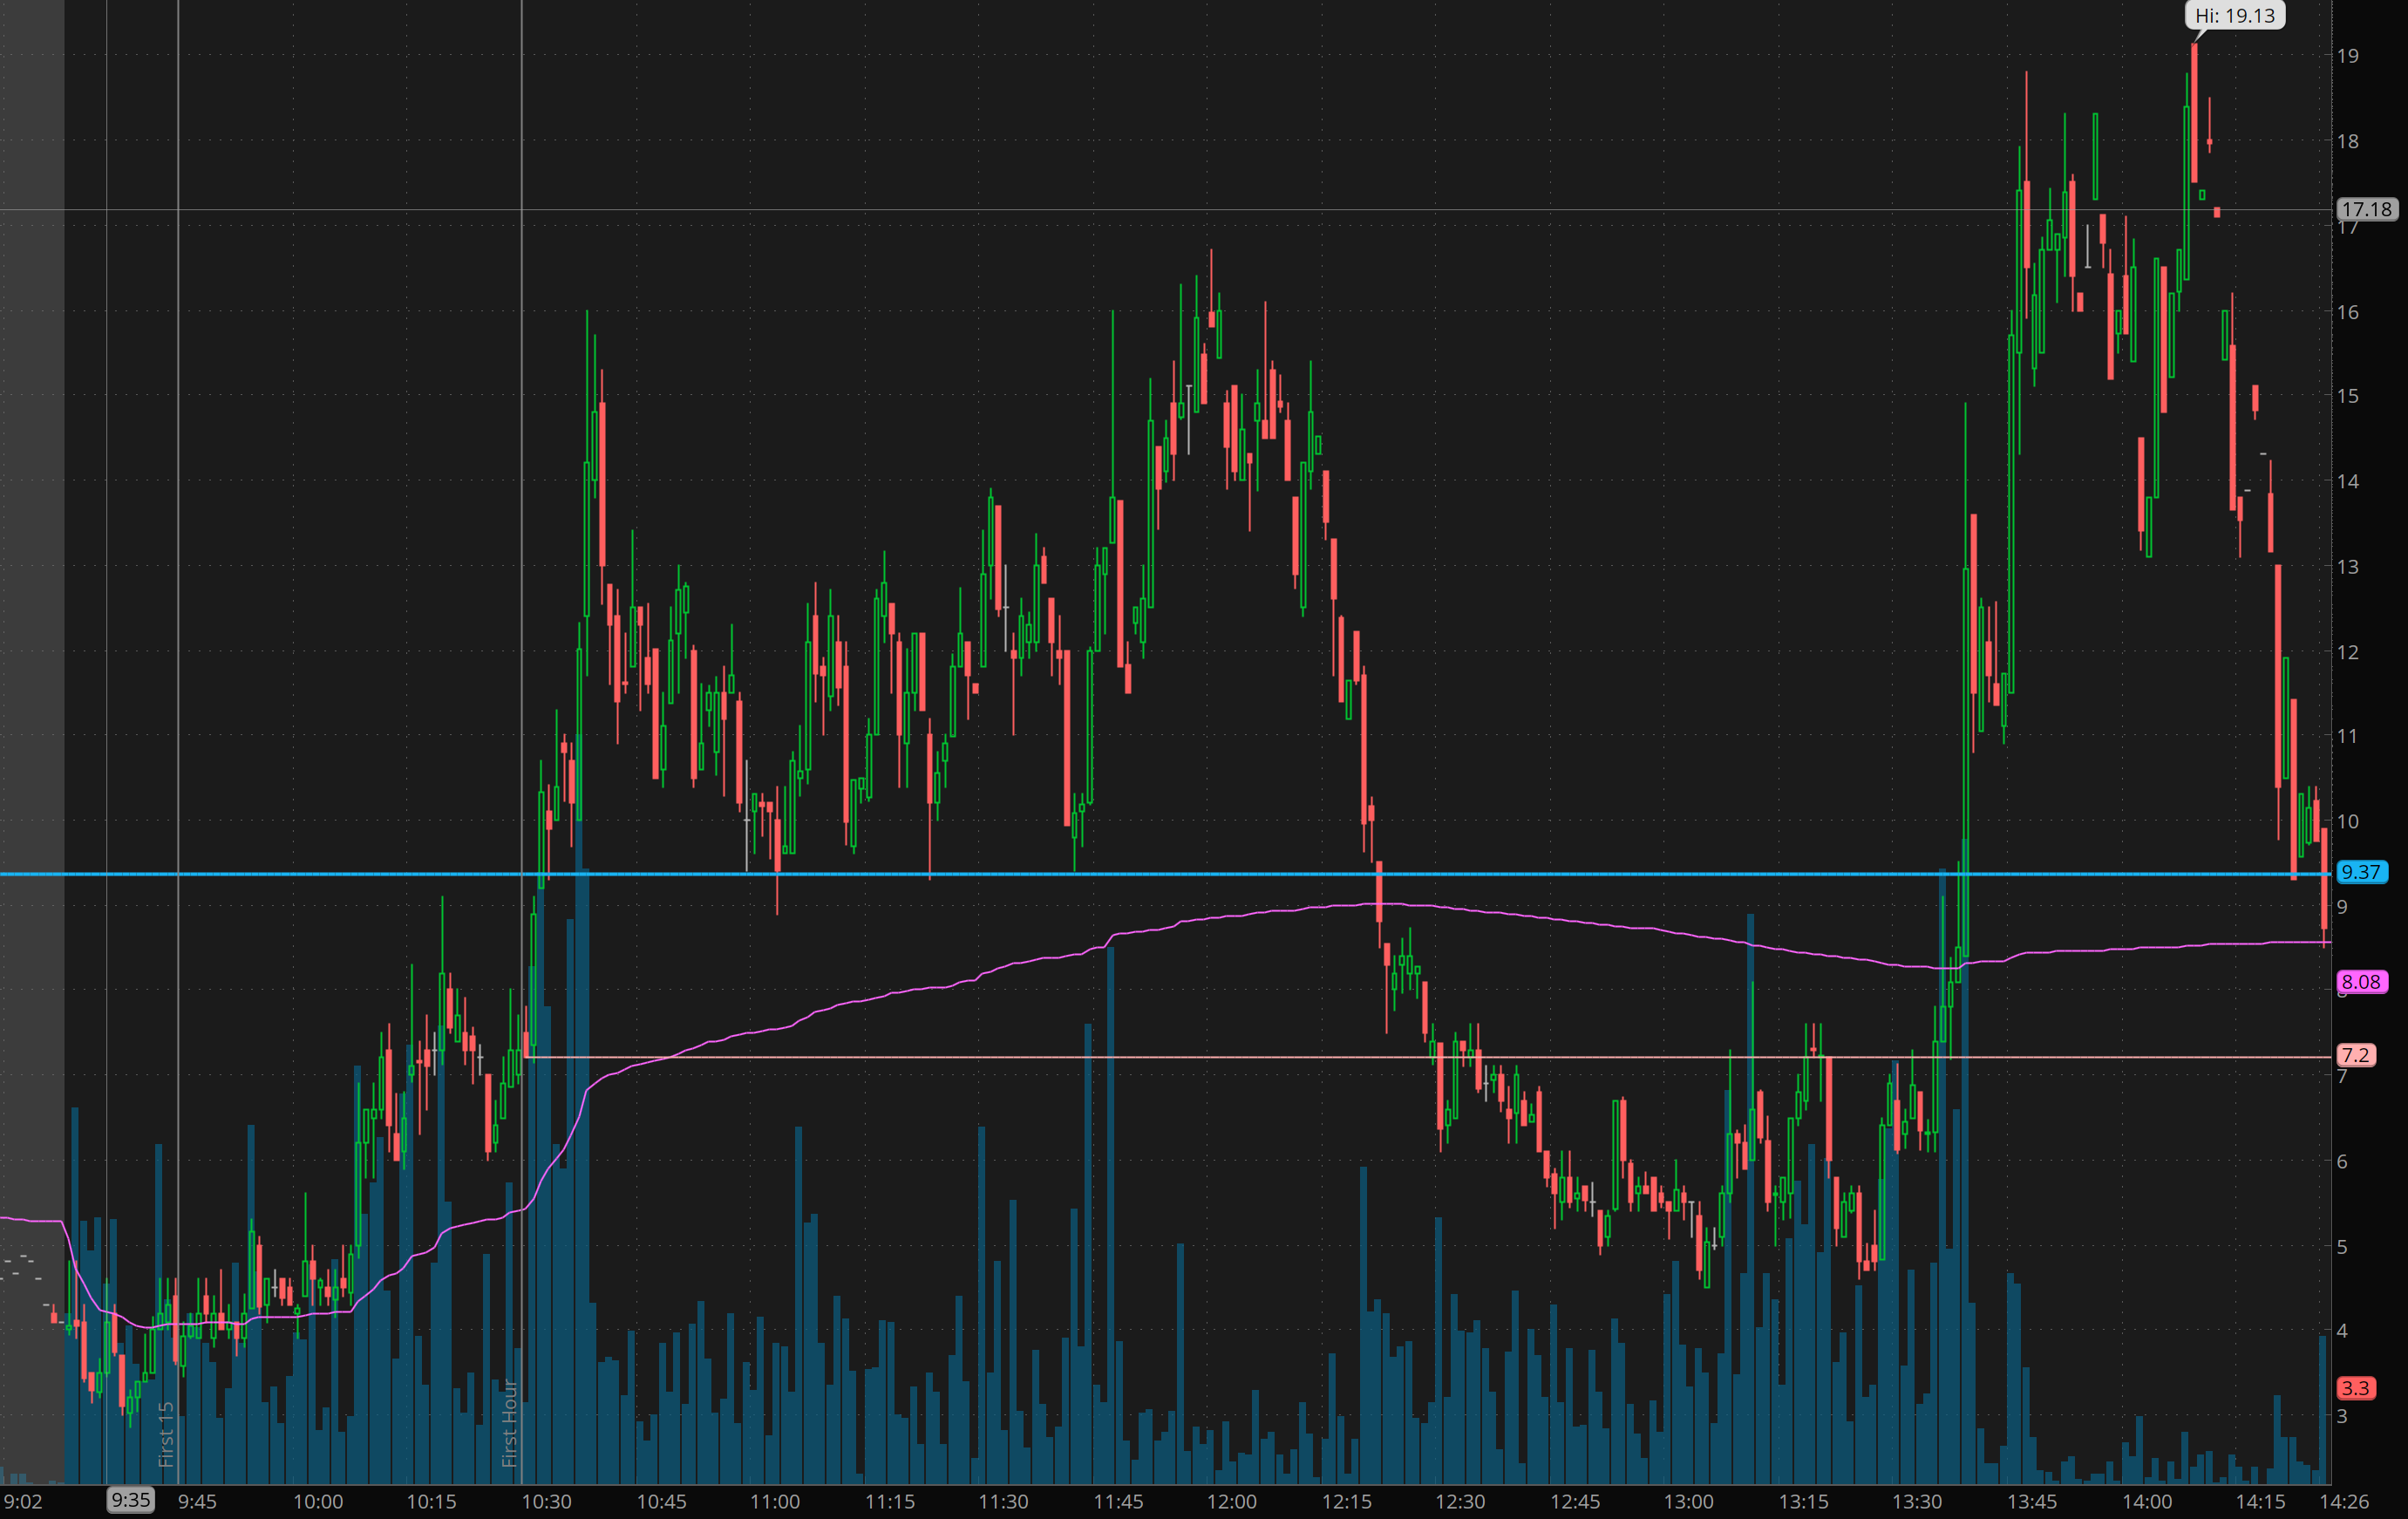Click the First Hour vertical marker label

click(509, 1423)
